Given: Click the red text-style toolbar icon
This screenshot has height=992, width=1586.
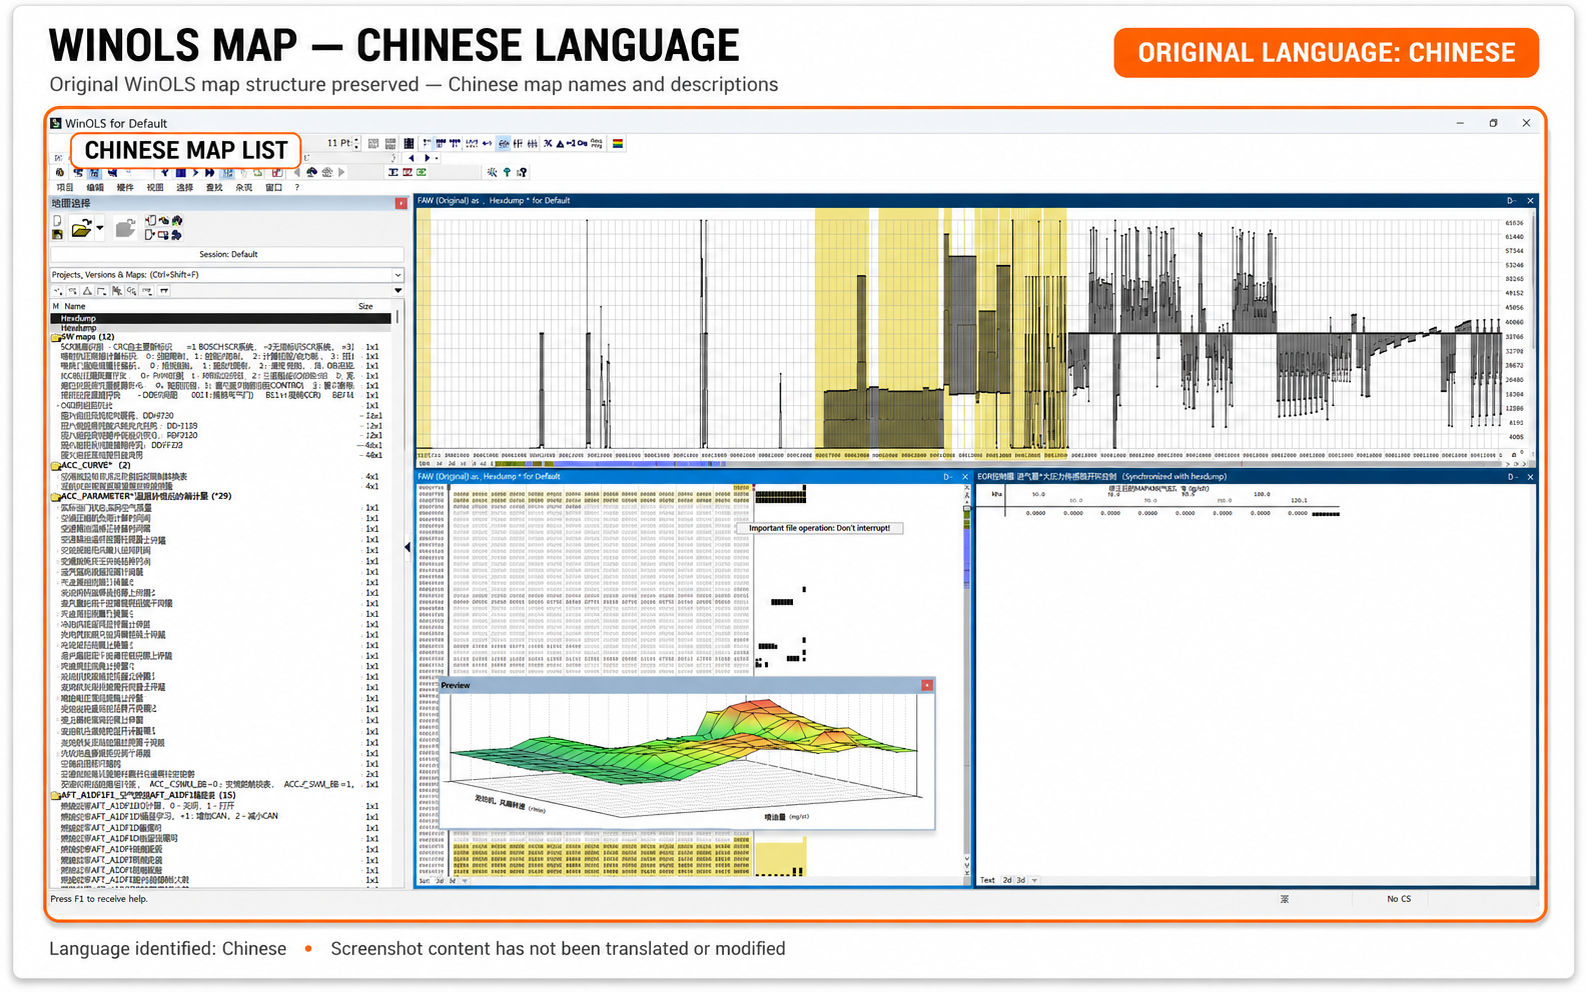Looking at the screenshot, I should 407,172.
